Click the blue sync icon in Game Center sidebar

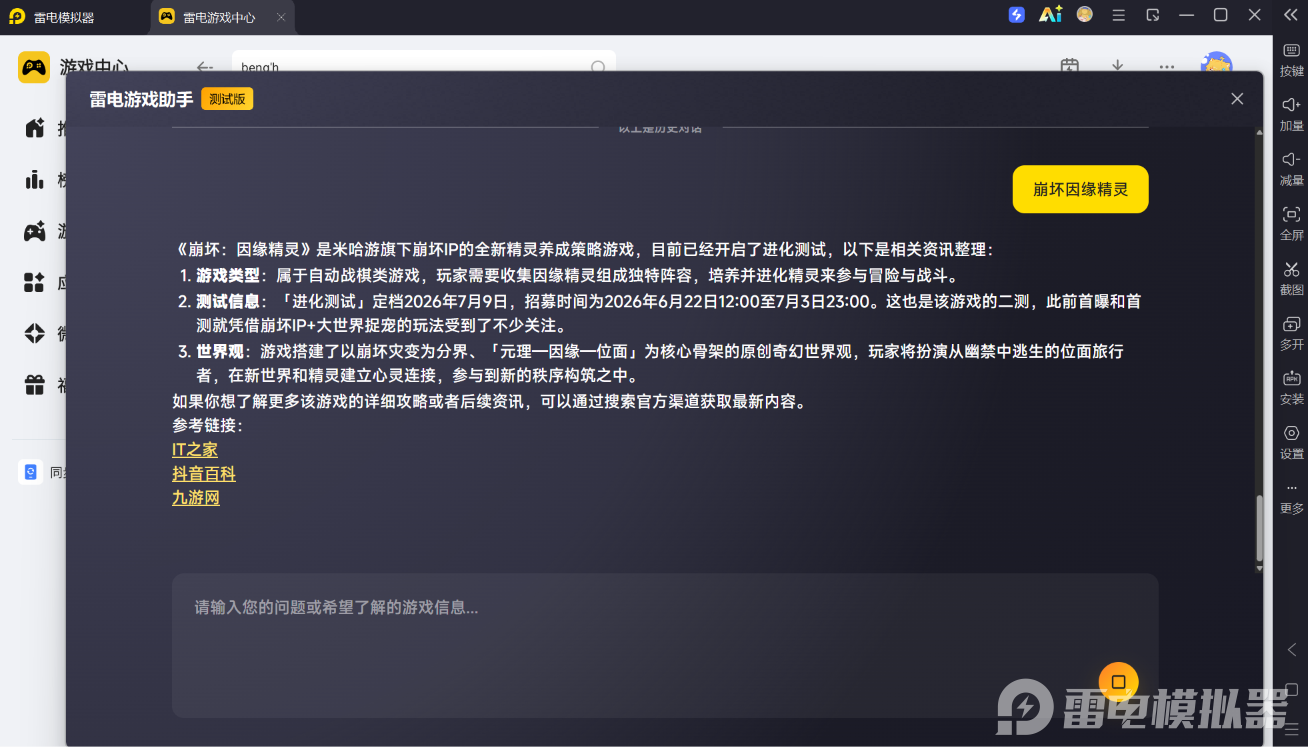[x=30, y=472]
